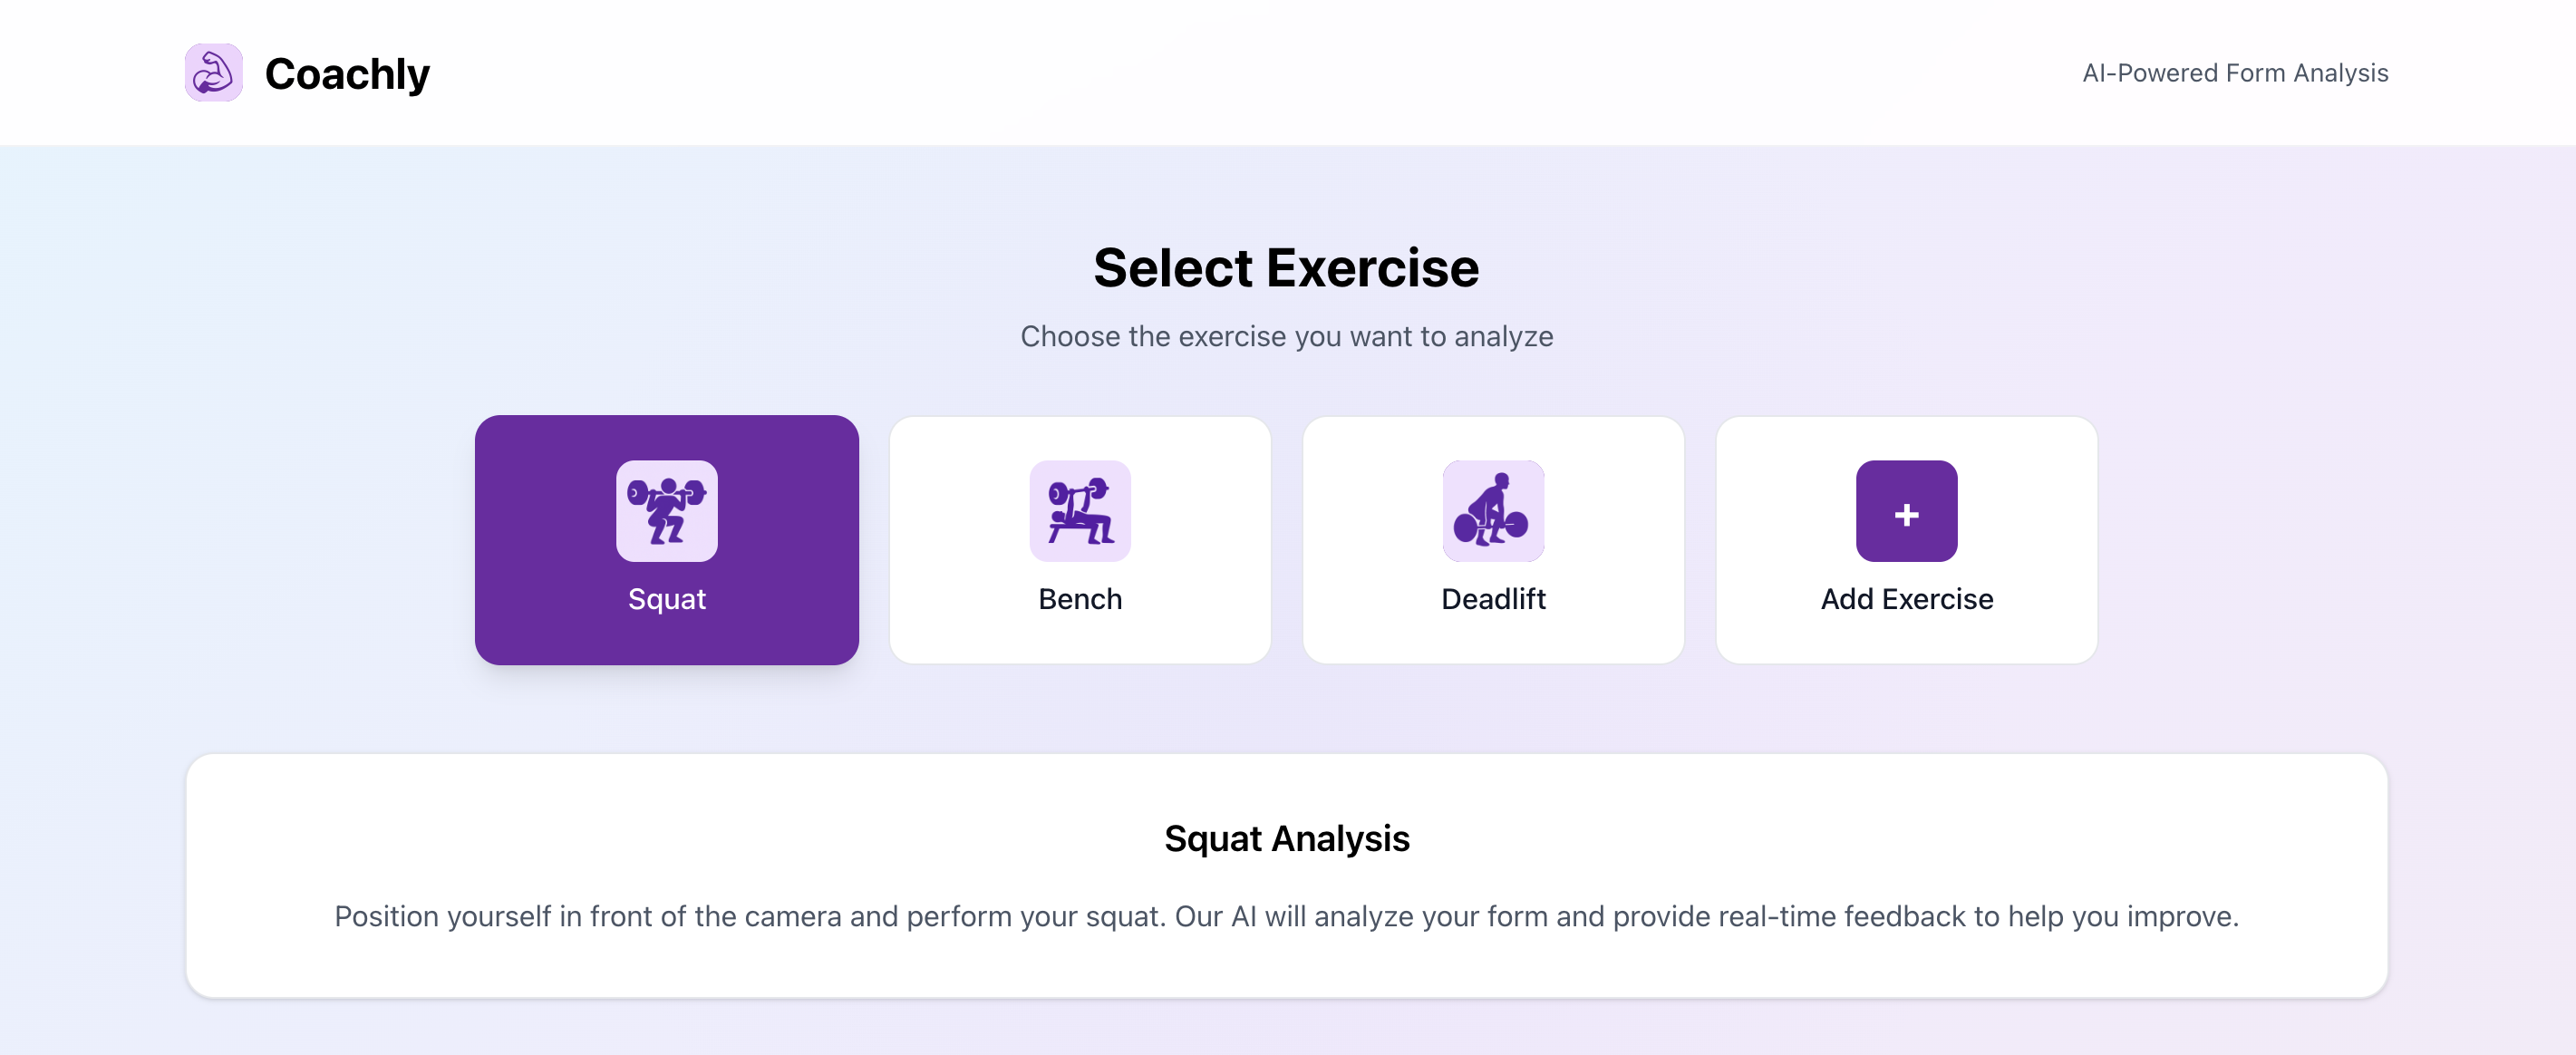Select the Bench exercise card
Viewport: 2576px width, 1055px height.
coord(1080,540)
